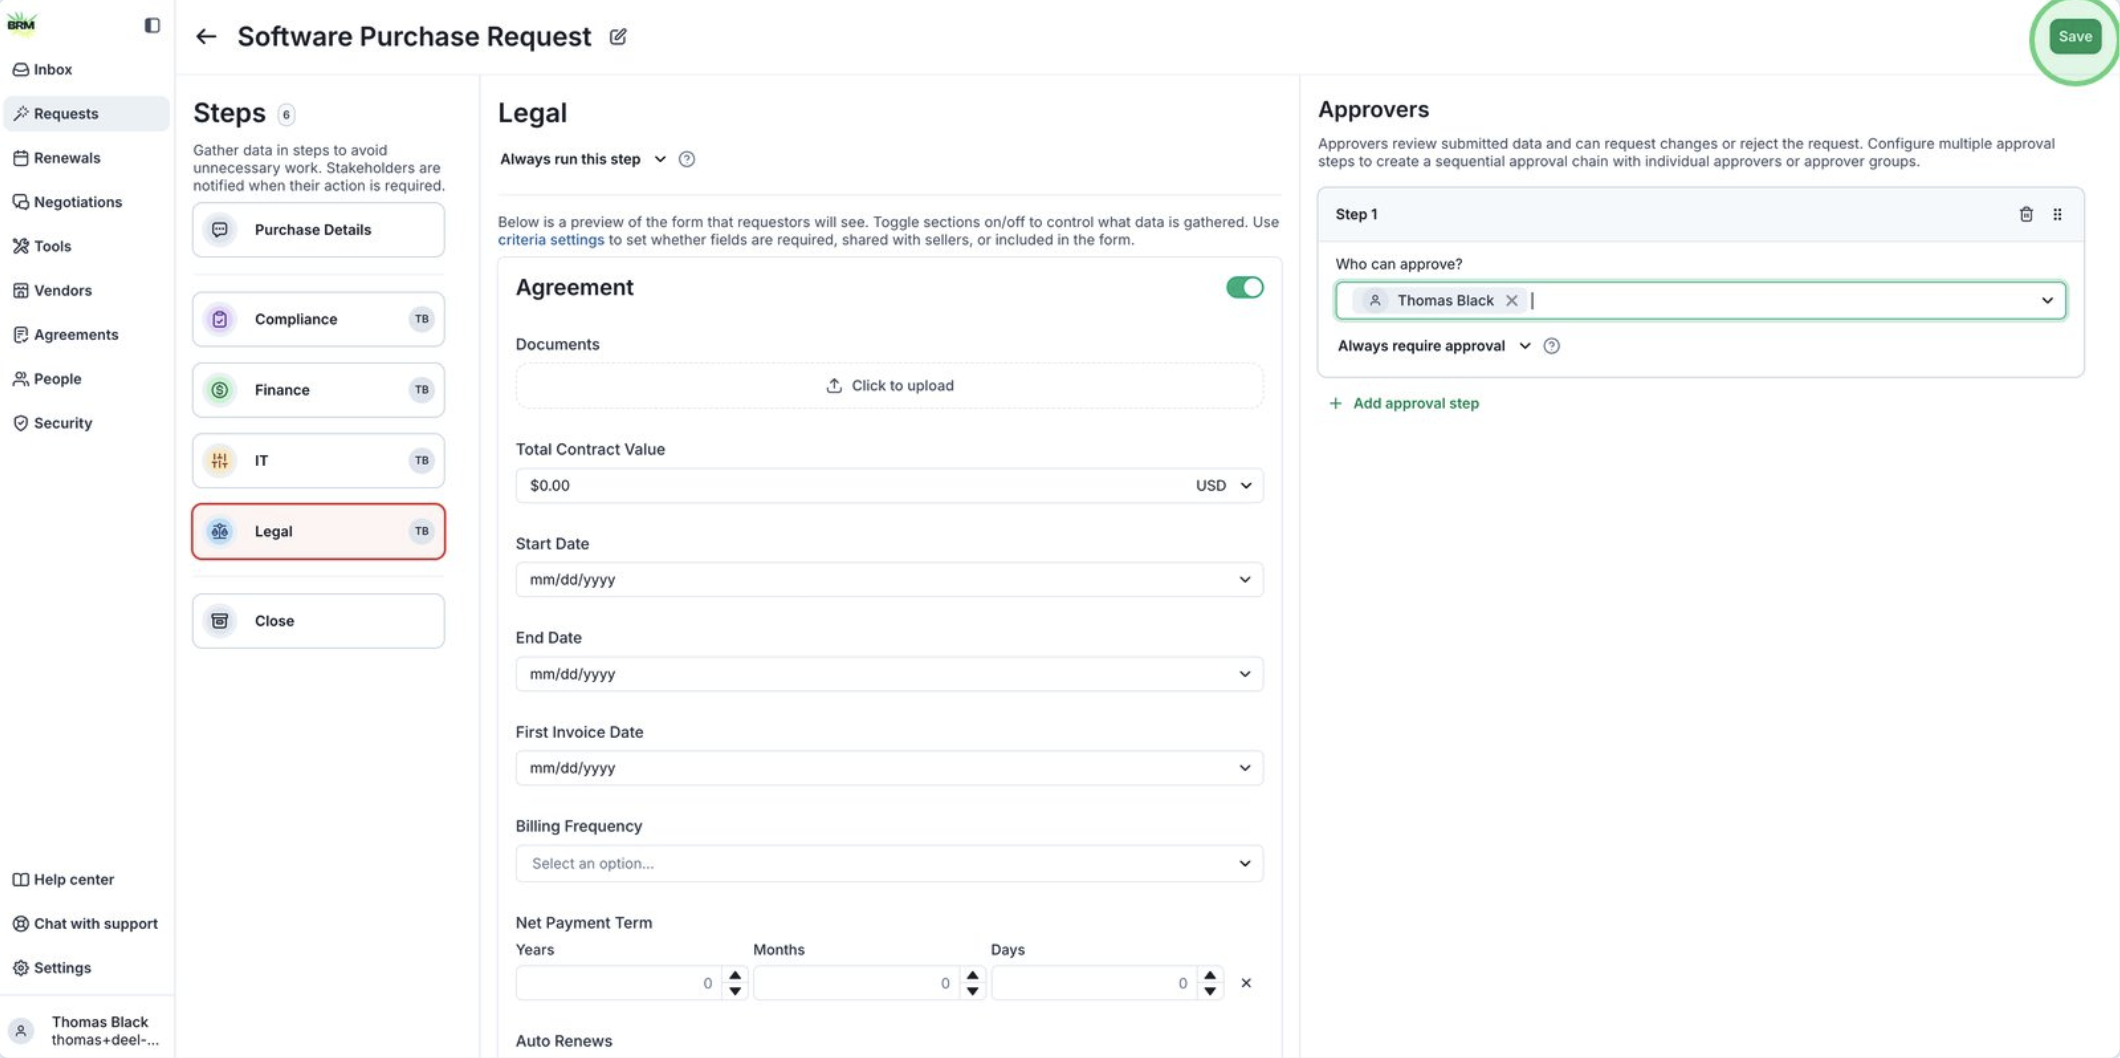
Task: Open Inbox in the sidebar
Action: pos(86,69)
